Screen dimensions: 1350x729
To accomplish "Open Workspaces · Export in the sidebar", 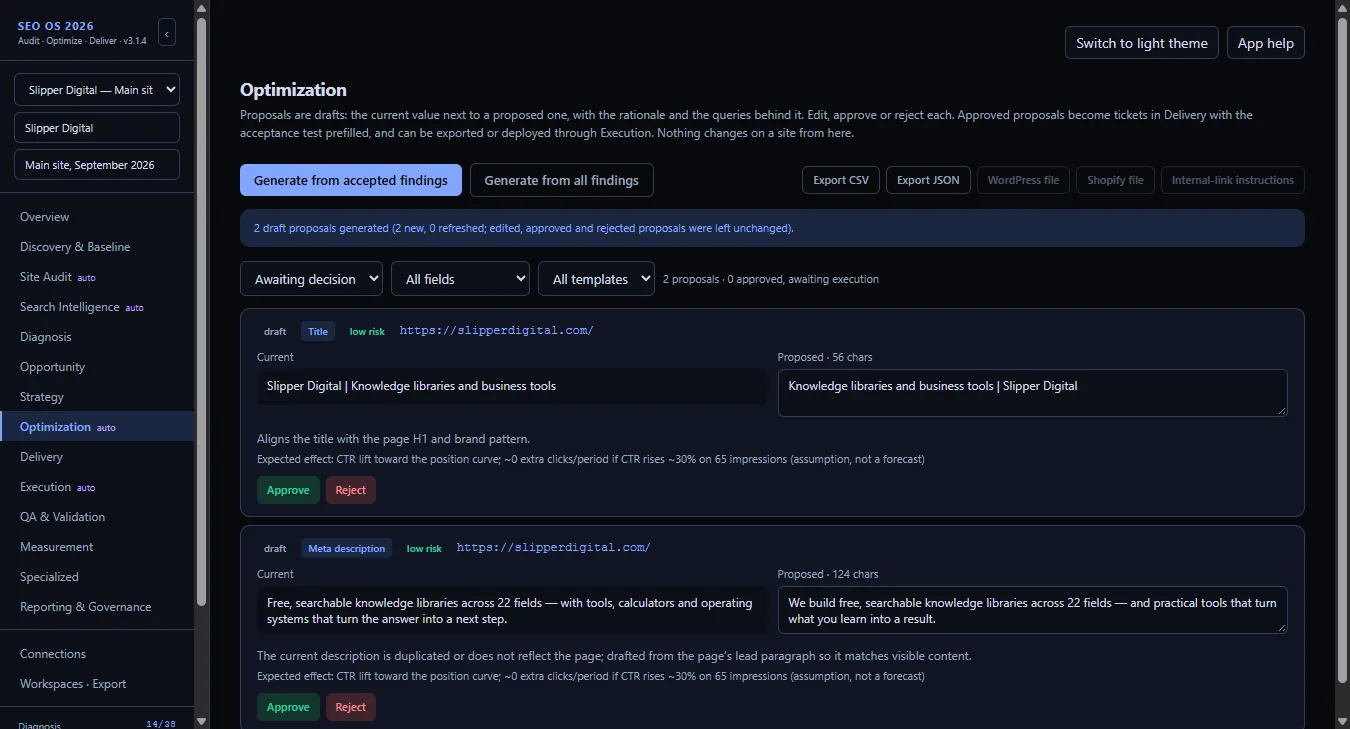I will coord(97,684).
